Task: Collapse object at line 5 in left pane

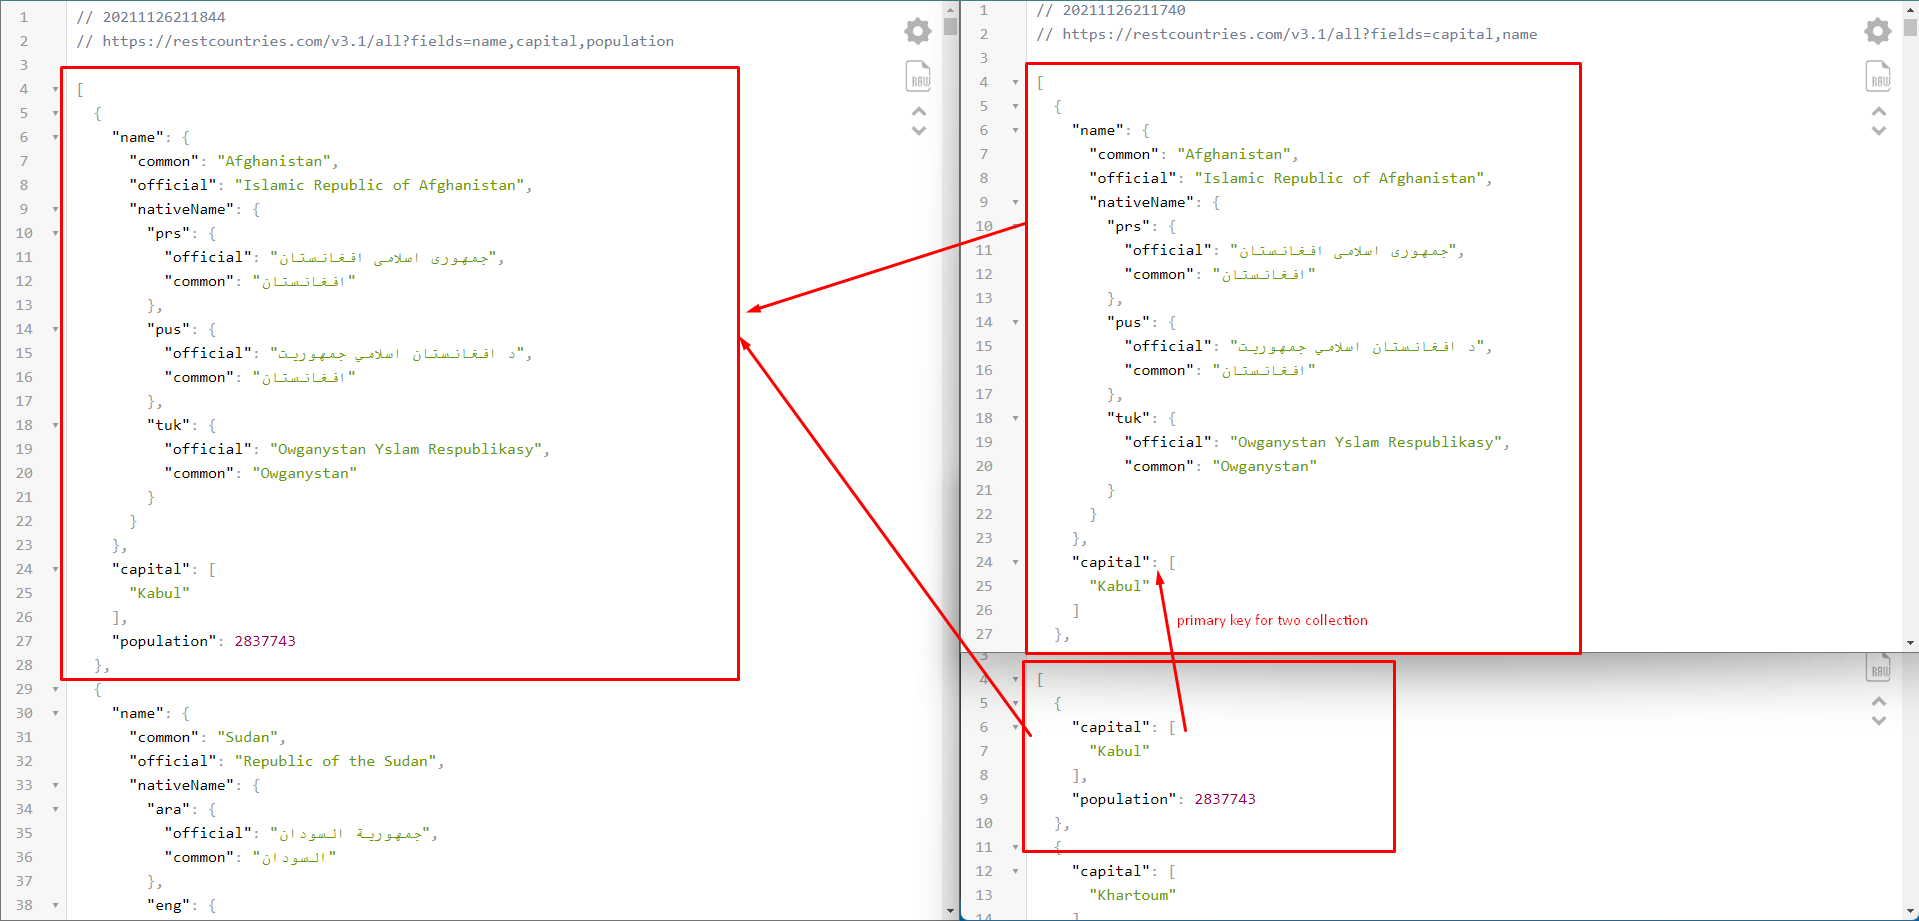Action: point(55,113)
